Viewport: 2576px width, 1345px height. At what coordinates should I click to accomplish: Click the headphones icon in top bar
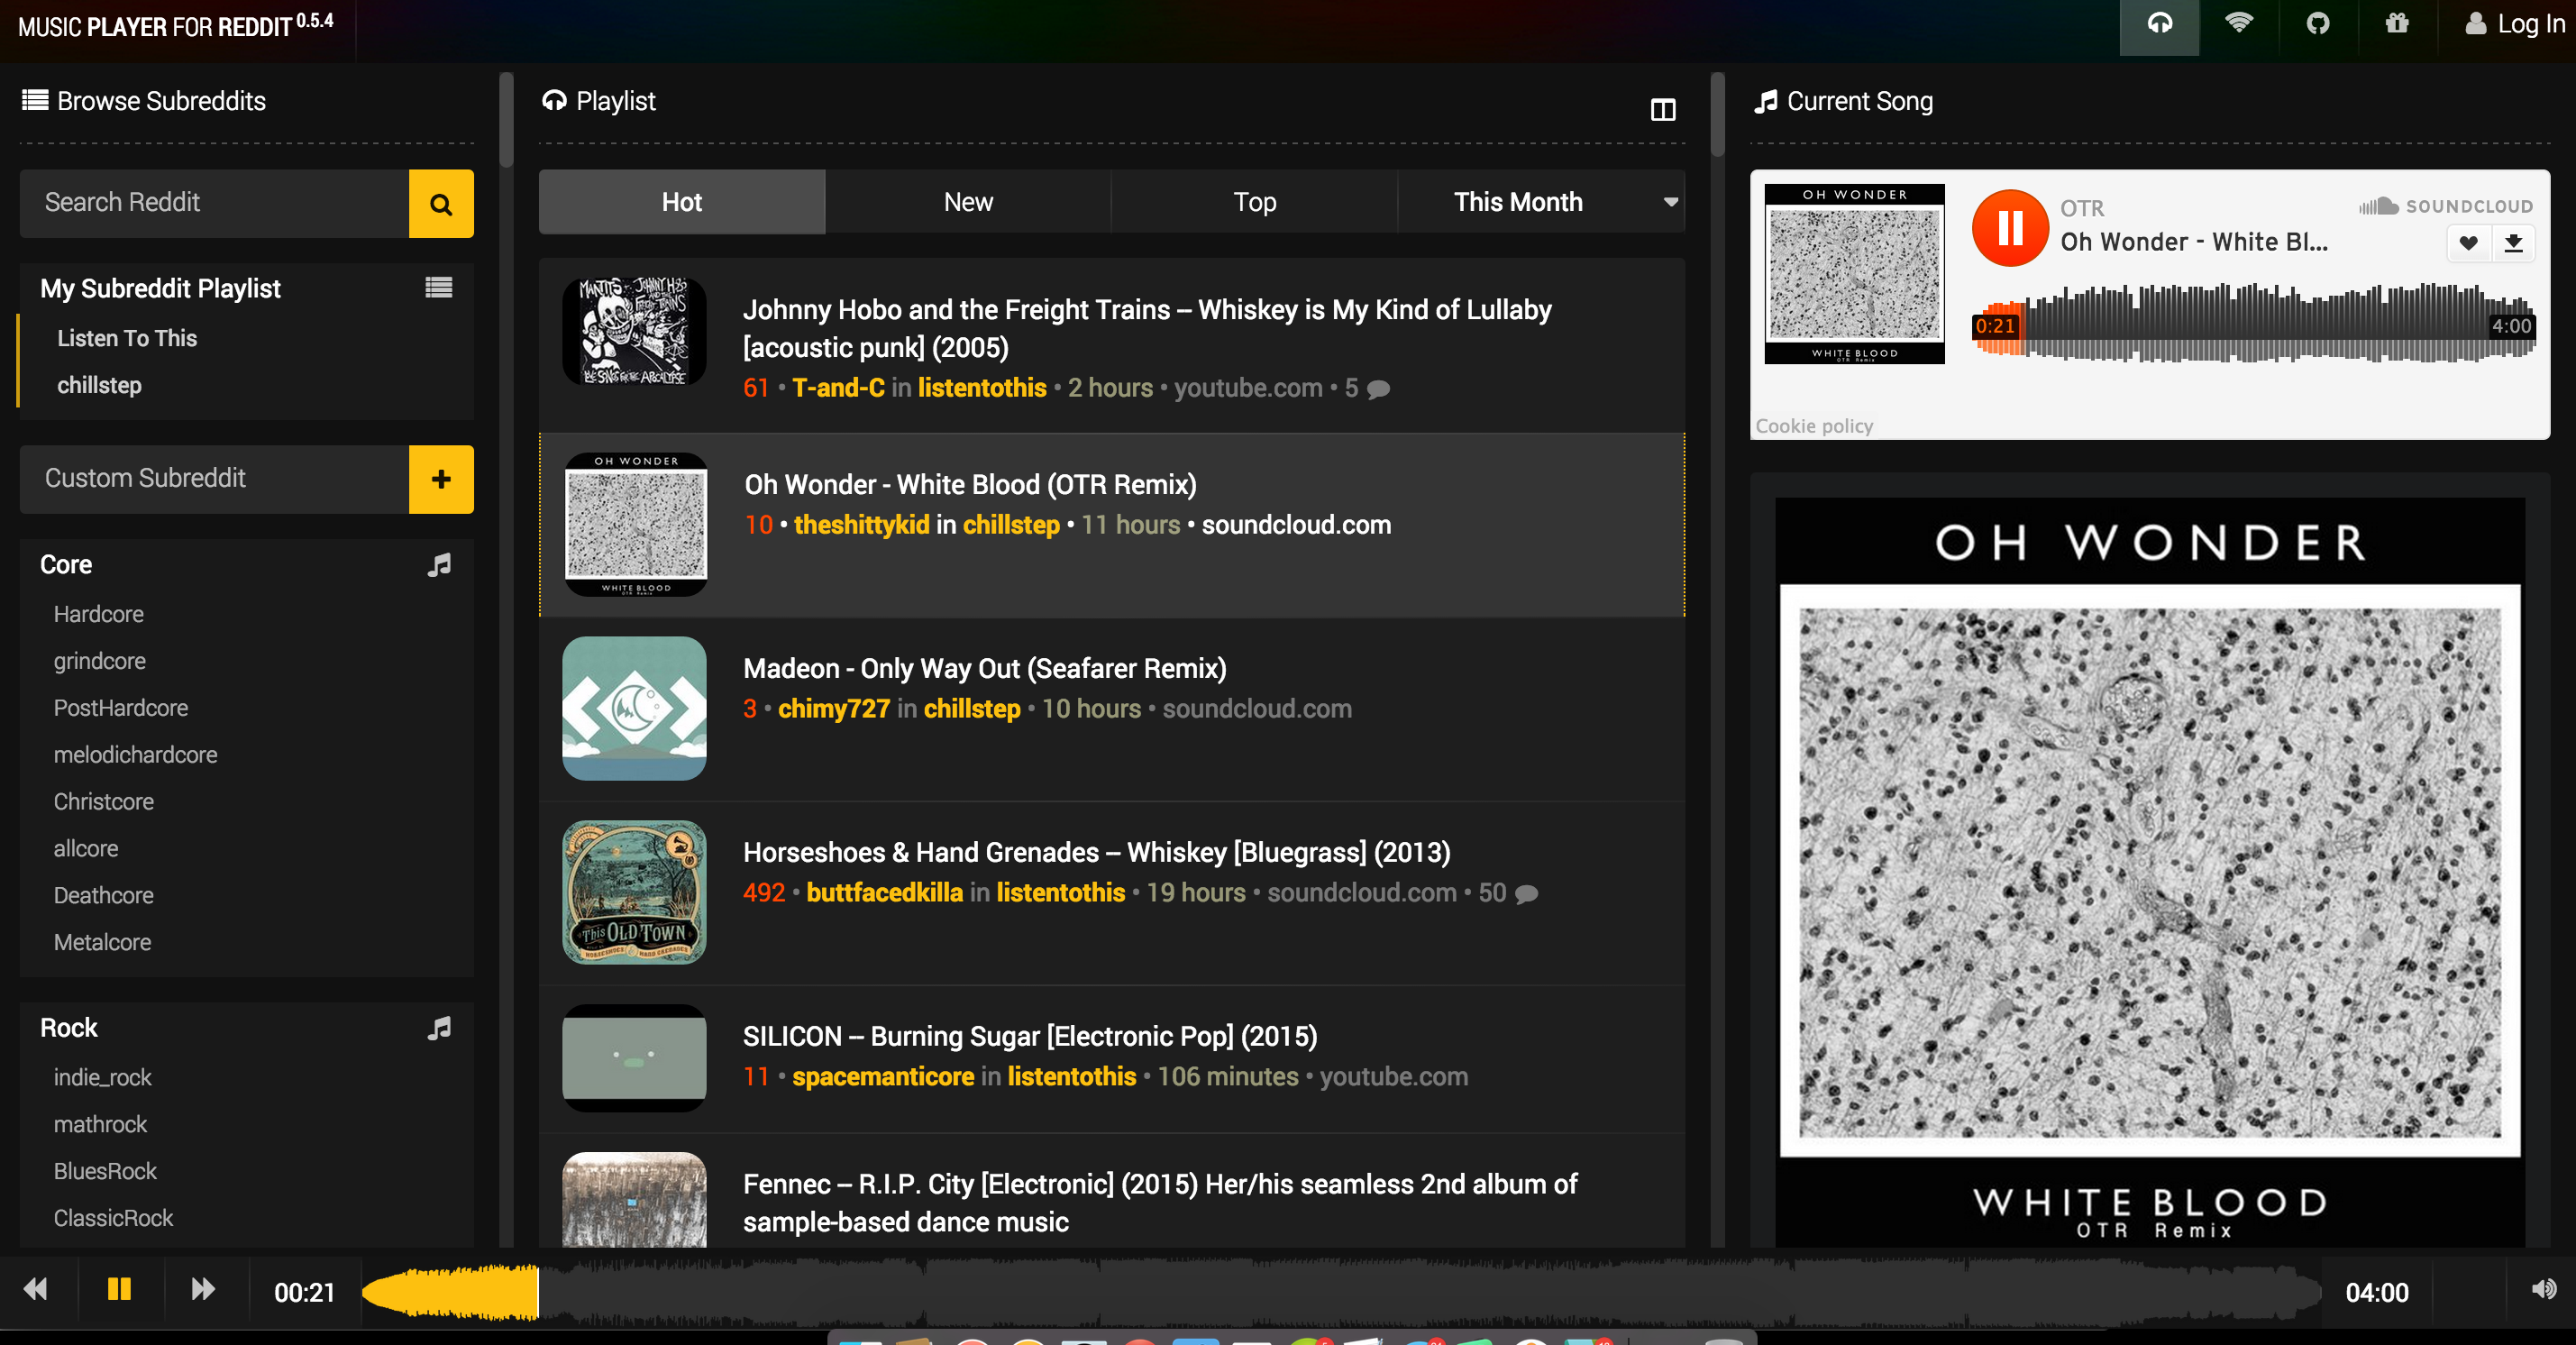click(2158, 24)
